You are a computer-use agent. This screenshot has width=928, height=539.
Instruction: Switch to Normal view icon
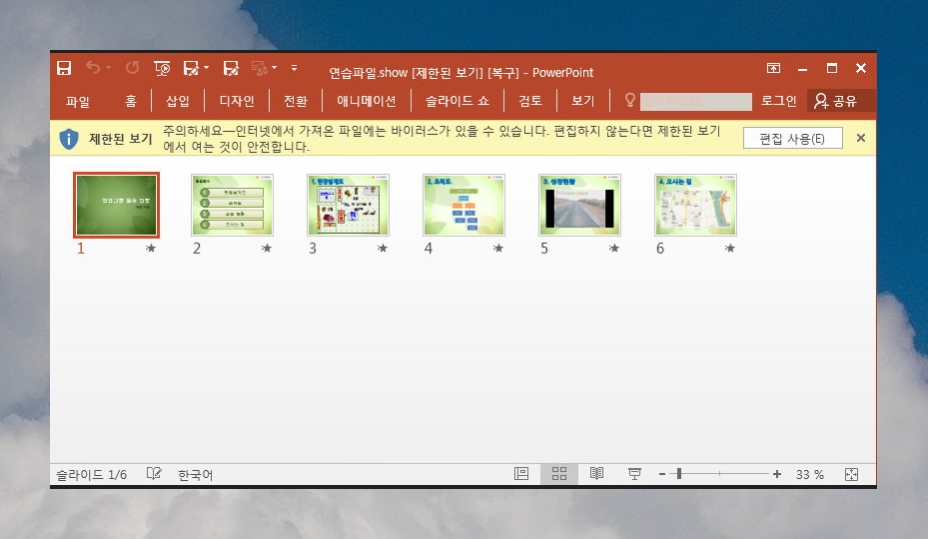point(521,474)
